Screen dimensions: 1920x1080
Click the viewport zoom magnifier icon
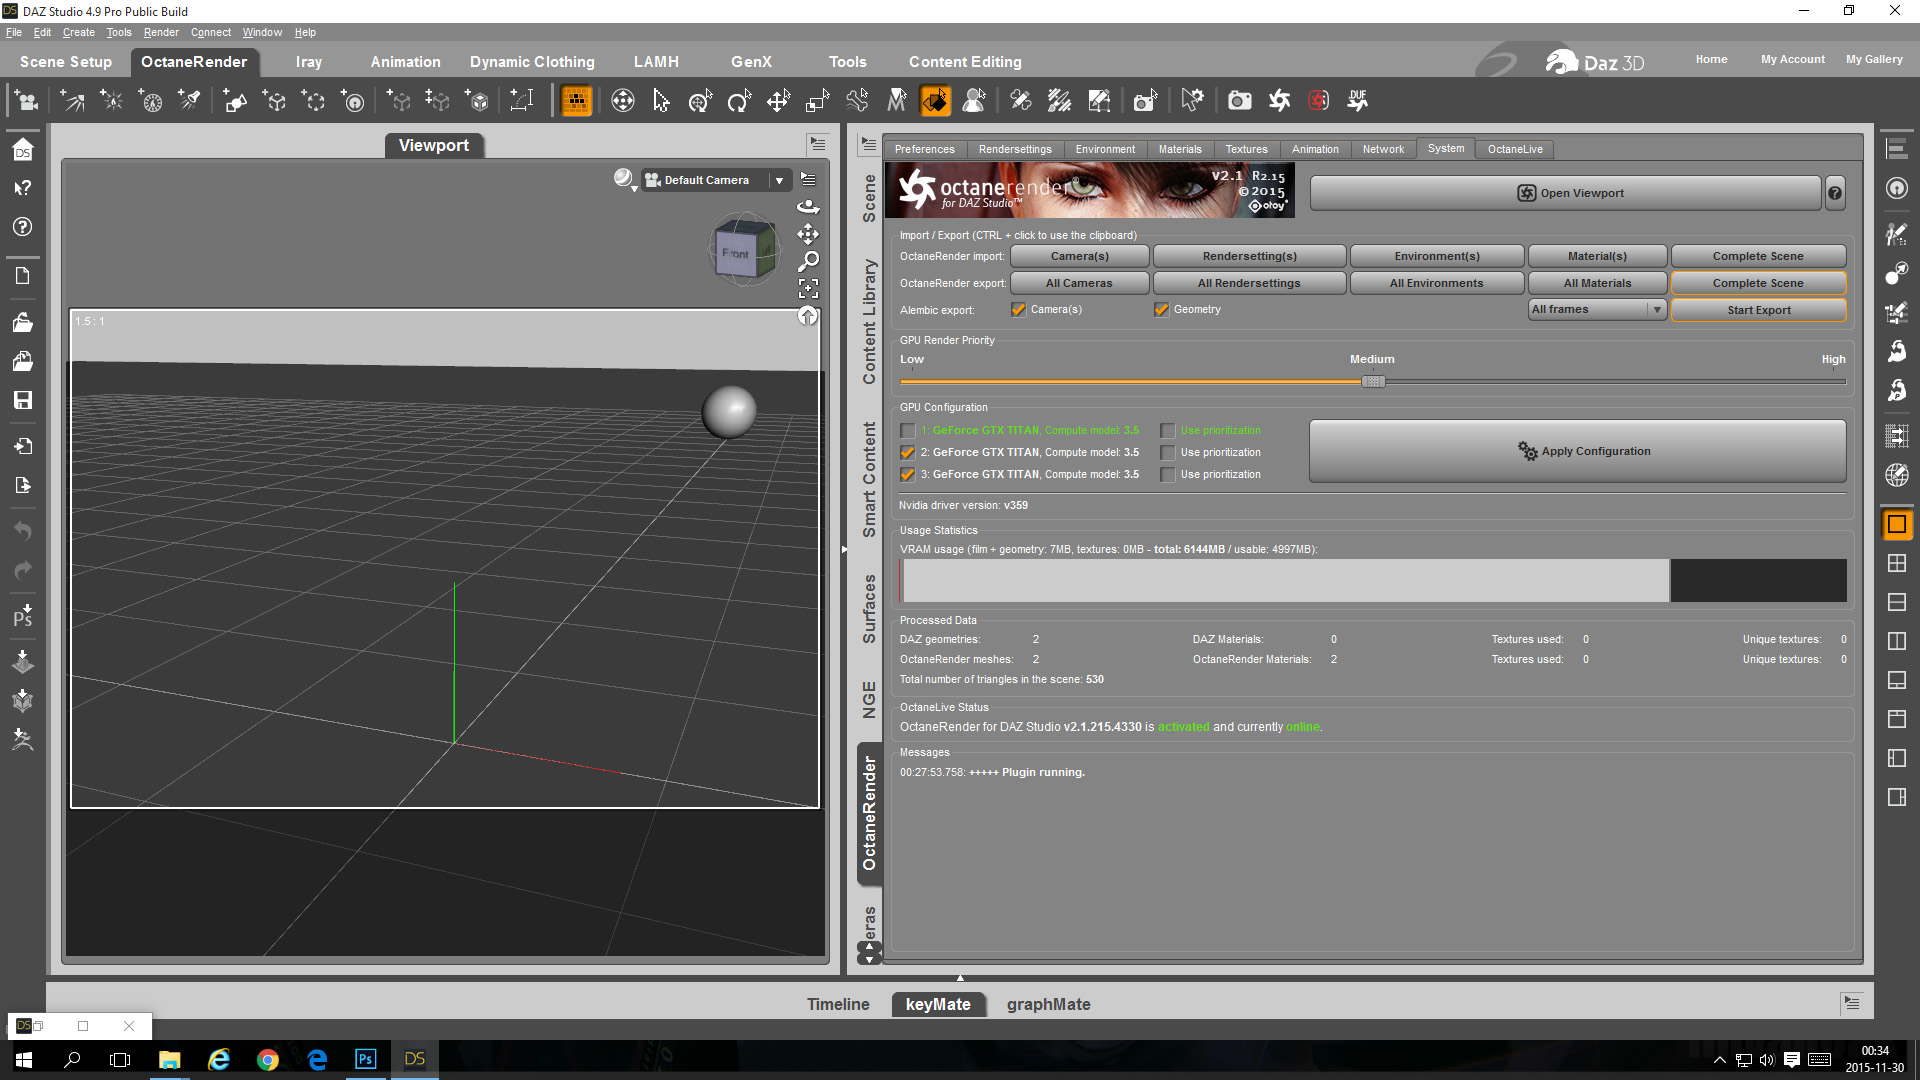point(808,261)
